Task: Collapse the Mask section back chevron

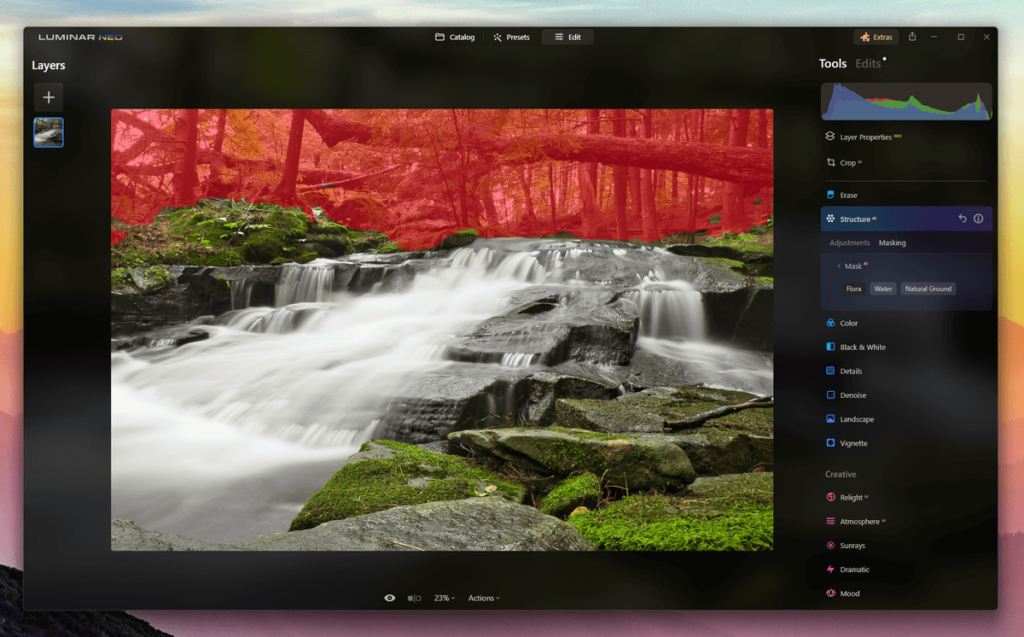Action: pyautogui.click(x=838, y=267)
